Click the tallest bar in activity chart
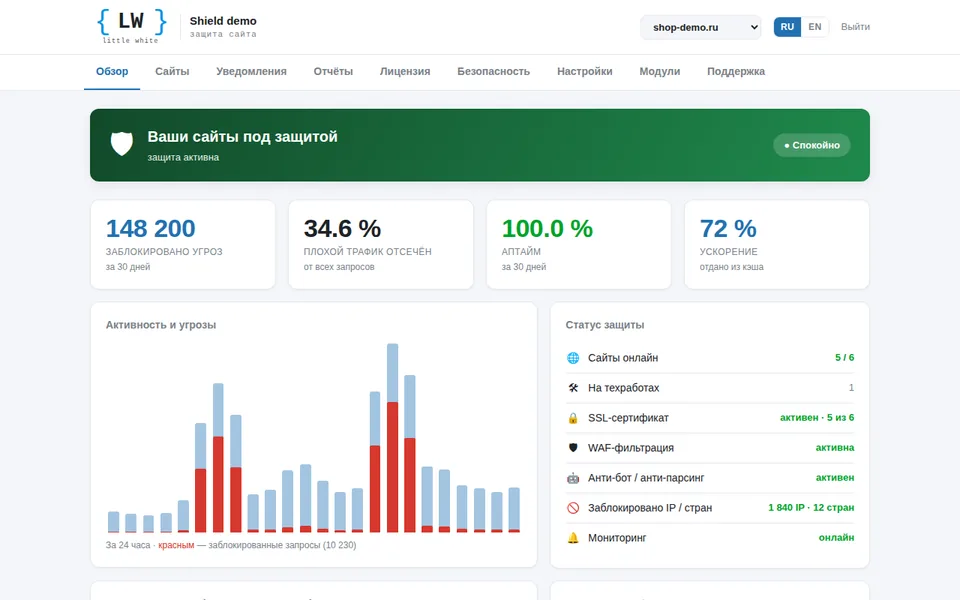 point(392,438)
